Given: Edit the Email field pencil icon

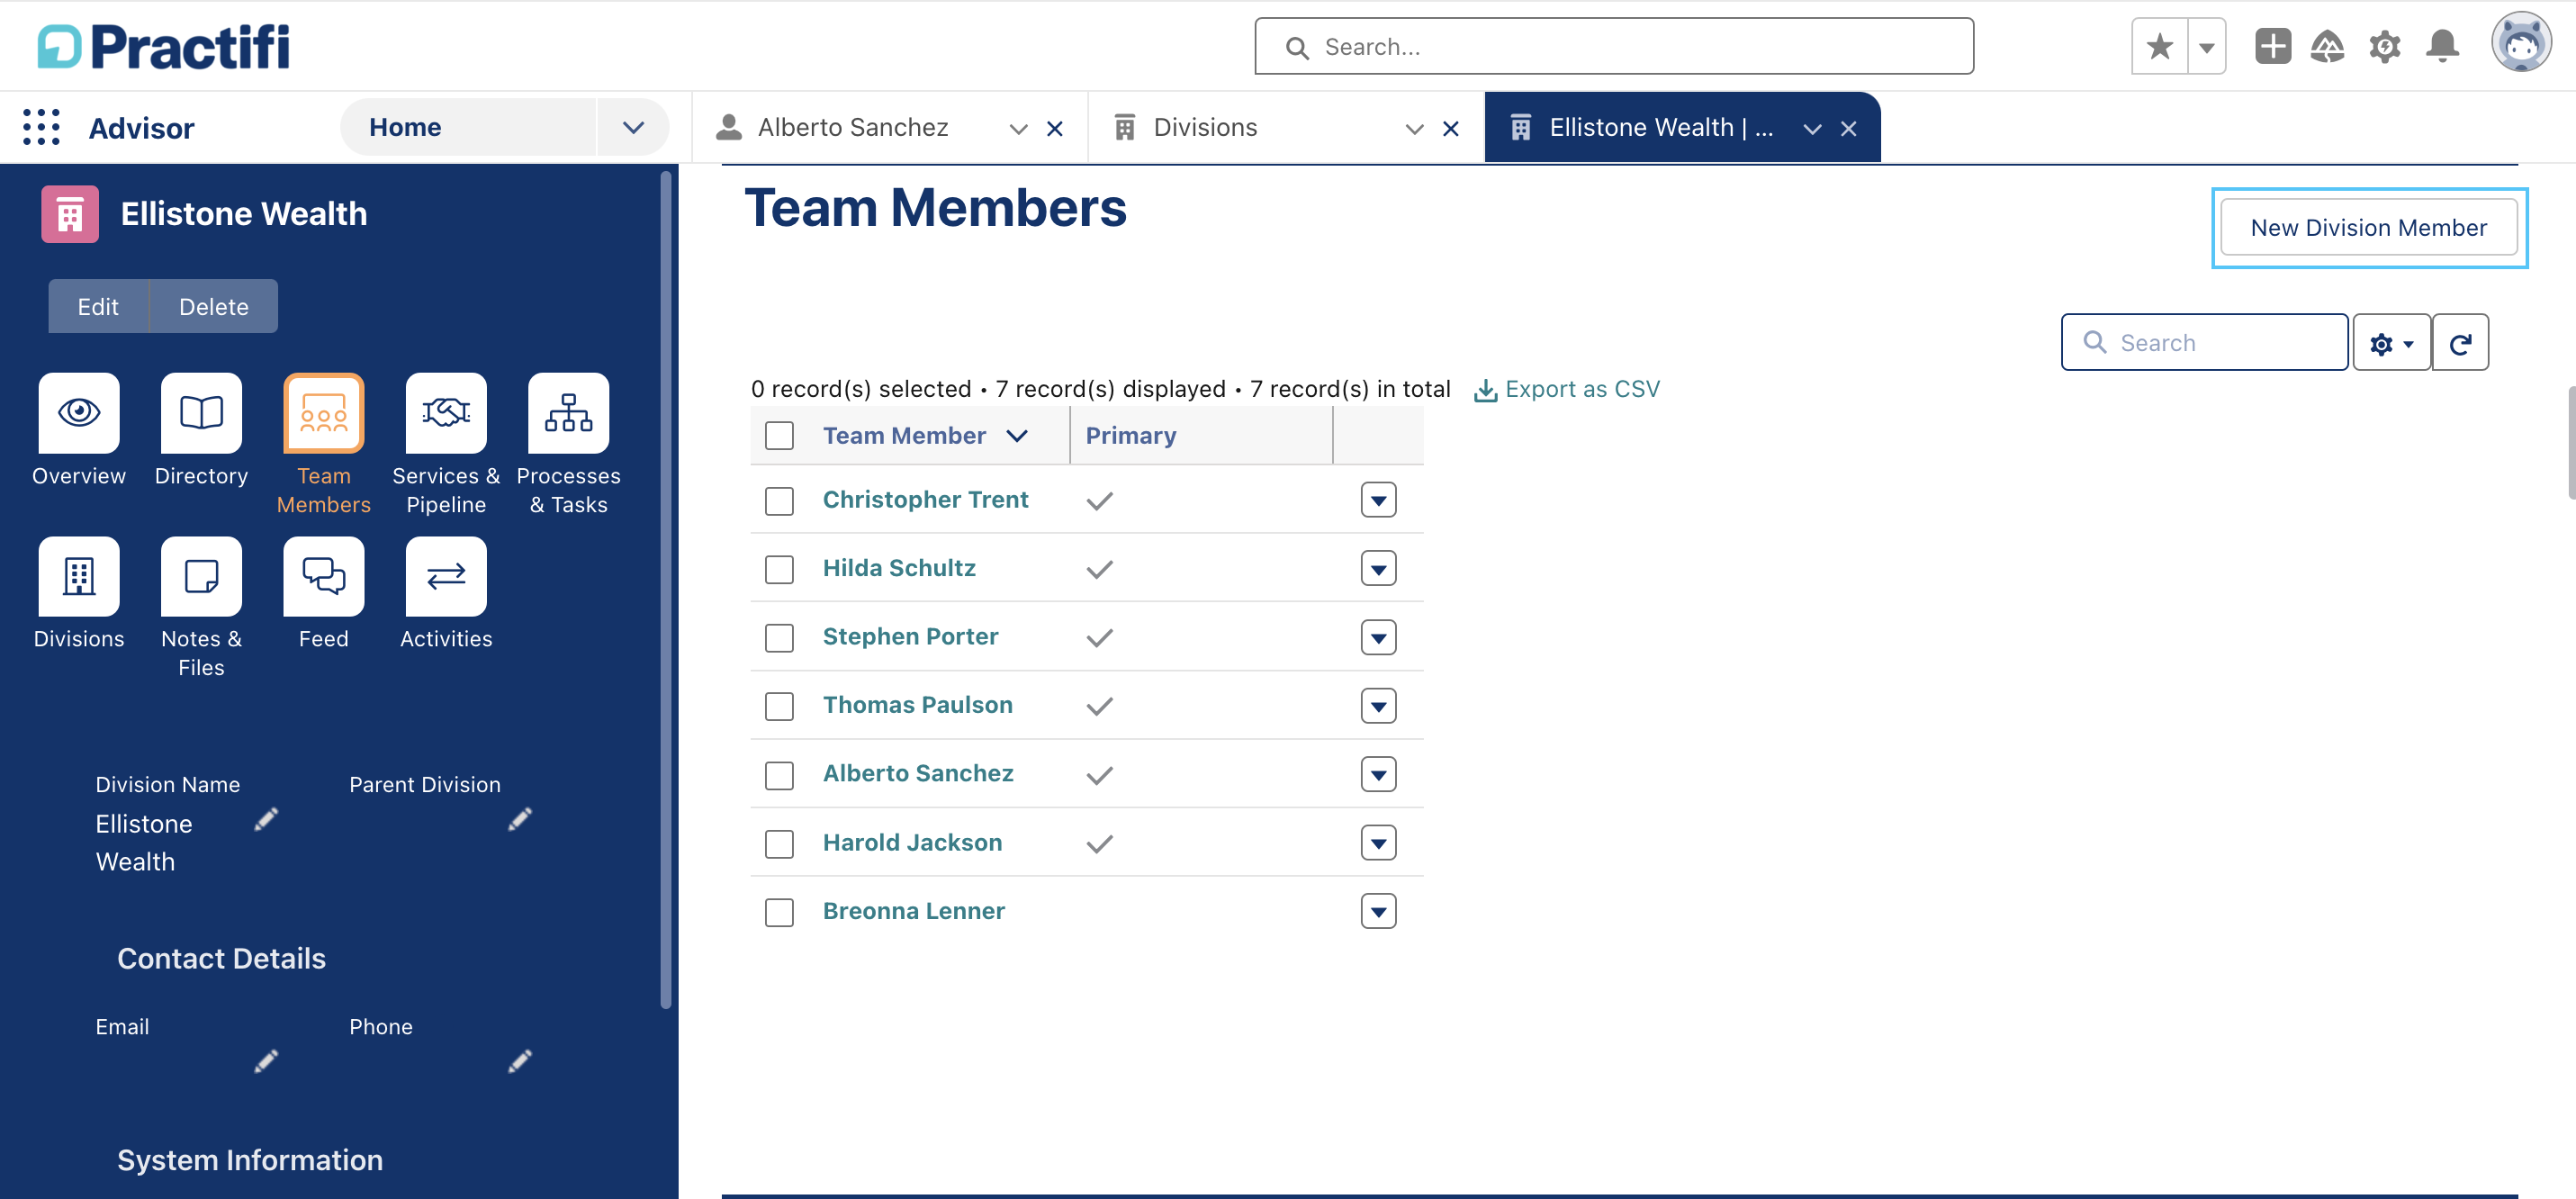Looking at the screenshot, I should [x=266, y=1061].
